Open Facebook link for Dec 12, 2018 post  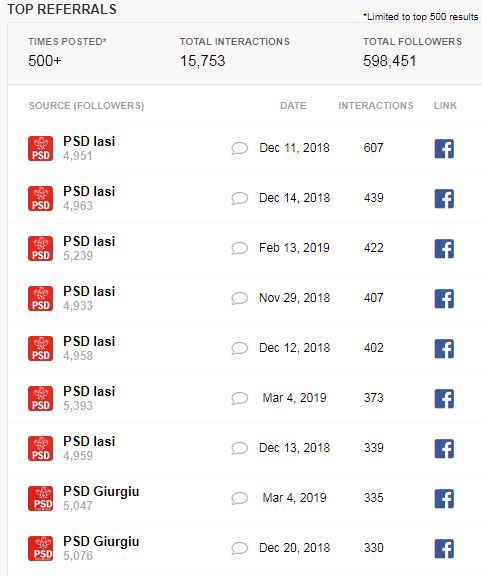click(444, 348)
